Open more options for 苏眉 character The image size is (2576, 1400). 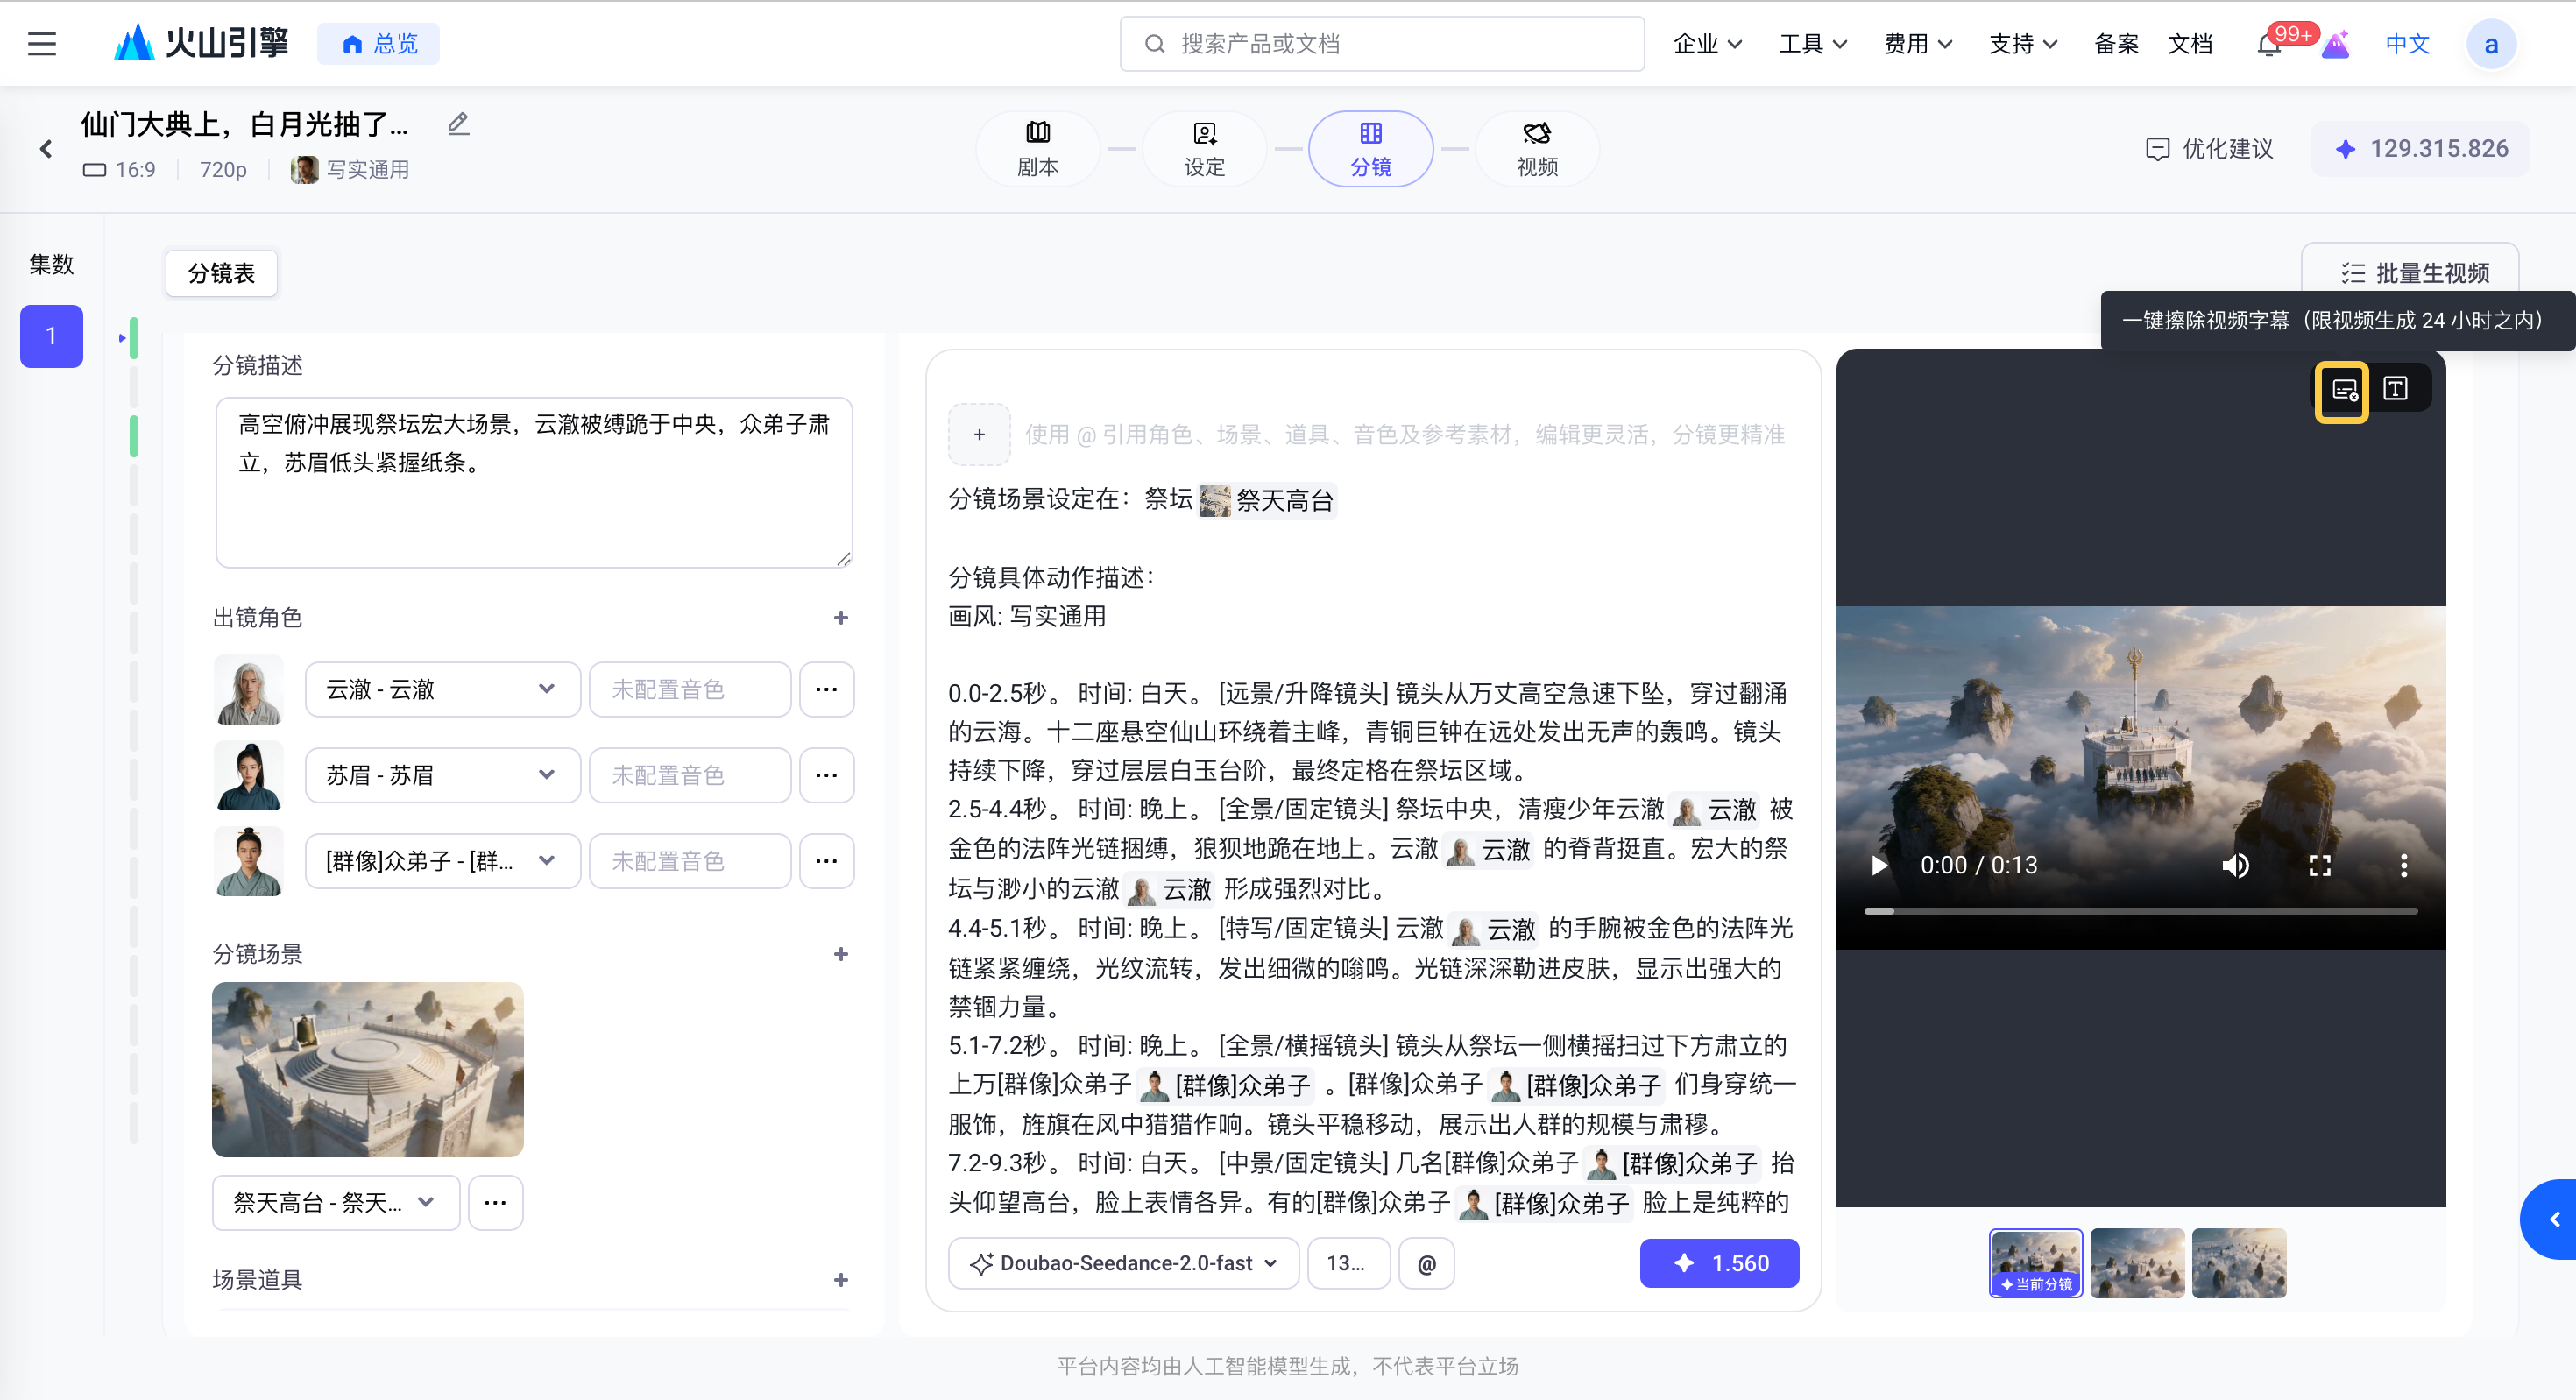coord(826,775)
